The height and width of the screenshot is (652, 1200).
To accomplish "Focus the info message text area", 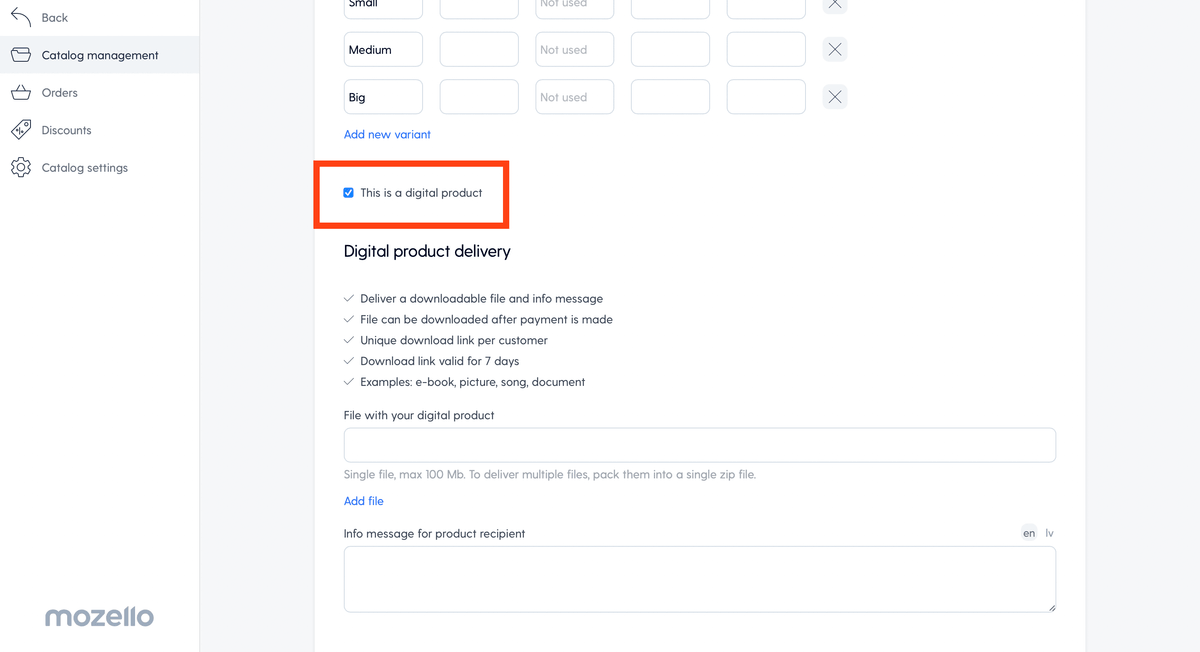I will (x=700, y=579).
